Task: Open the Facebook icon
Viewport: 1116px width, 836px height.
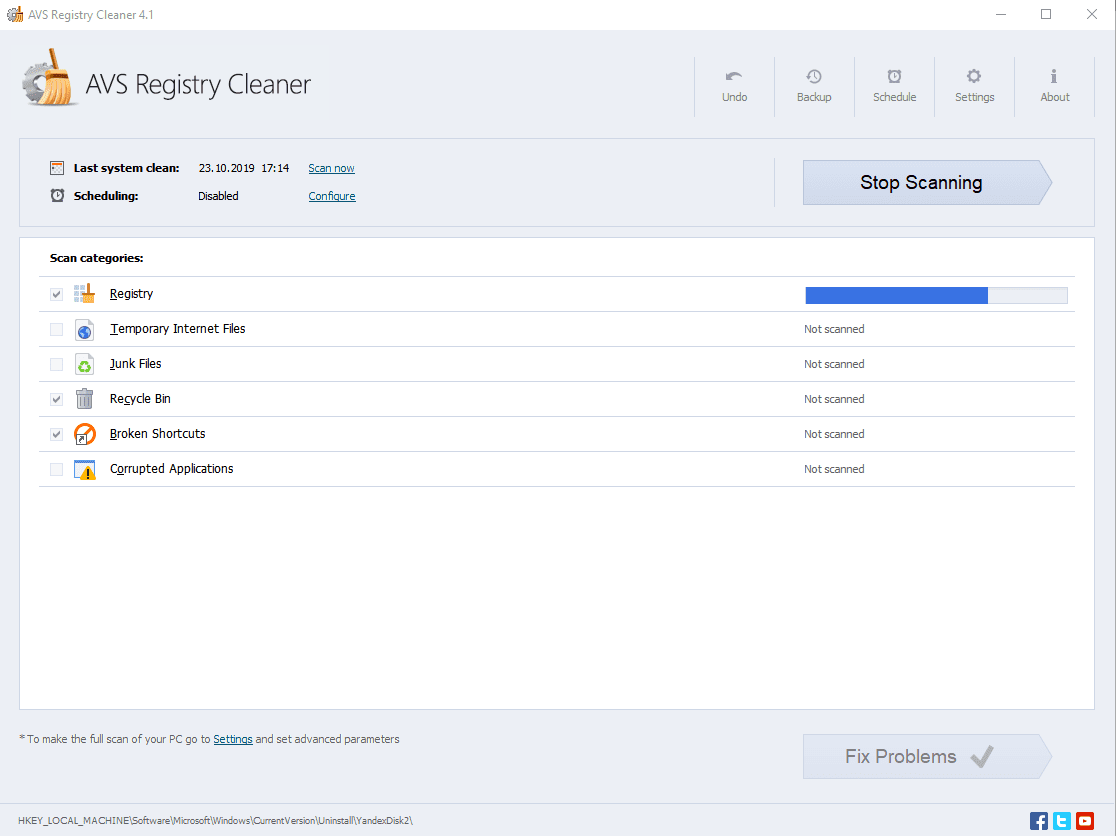Action: 1038,820
